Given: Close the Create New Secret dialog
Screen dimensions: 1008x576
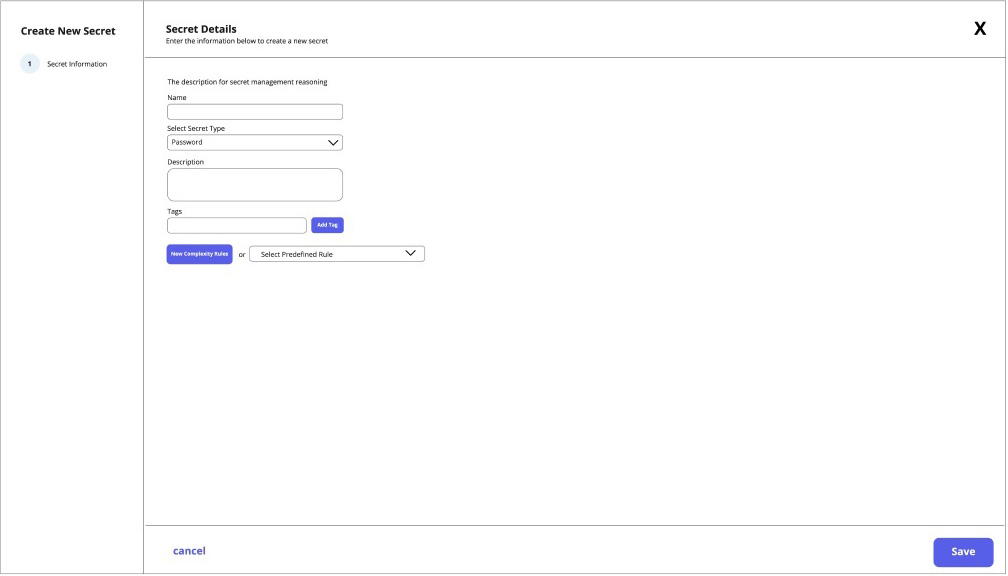Looking at the screenshot, I should [x=978, y=27].
